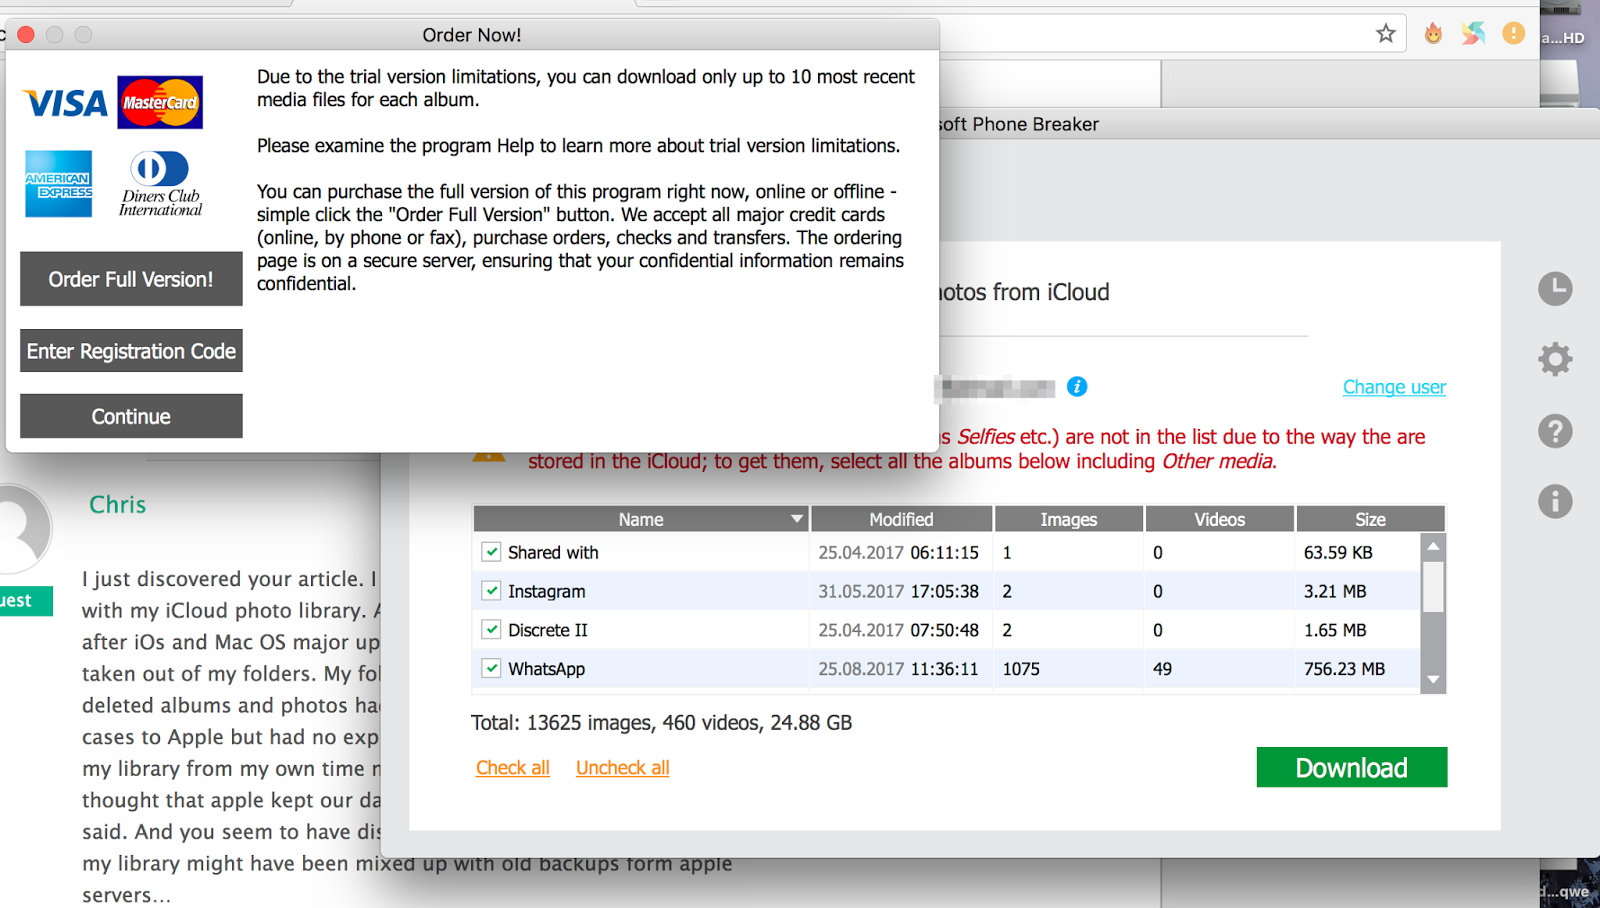
Task: Uncheck the Instagram album checkbox
Action: [x=491, y=591]
